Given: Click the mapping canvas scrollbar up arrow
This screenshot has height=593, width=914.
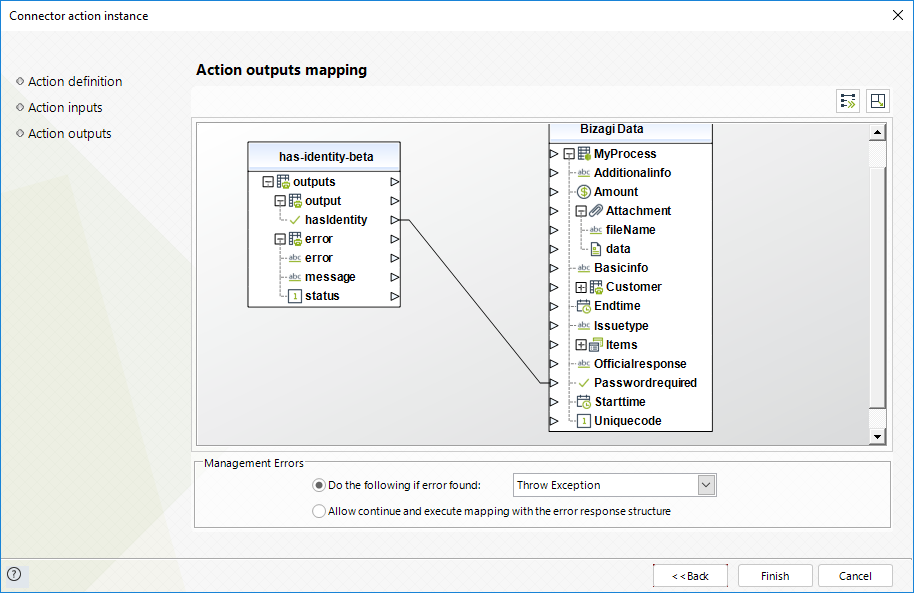Looking at the screenshot, I should coord(877,132).
